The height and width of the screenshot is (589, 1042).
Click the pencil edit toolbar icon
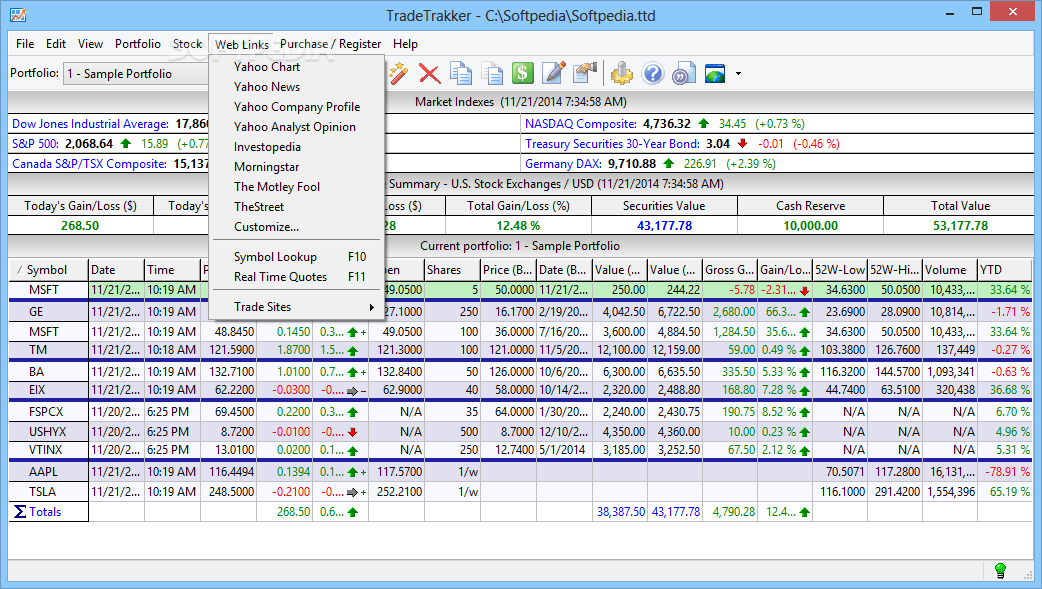click(x=554, y=73)
